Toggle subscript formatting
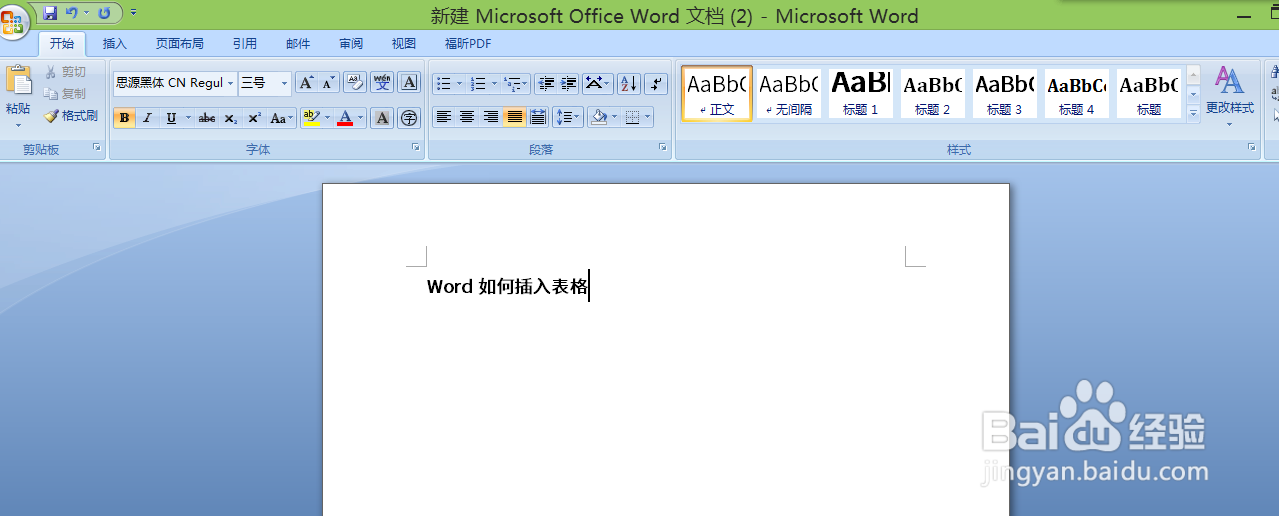The width and height of the screenshot is (1279, 516). tap(230, 118)
